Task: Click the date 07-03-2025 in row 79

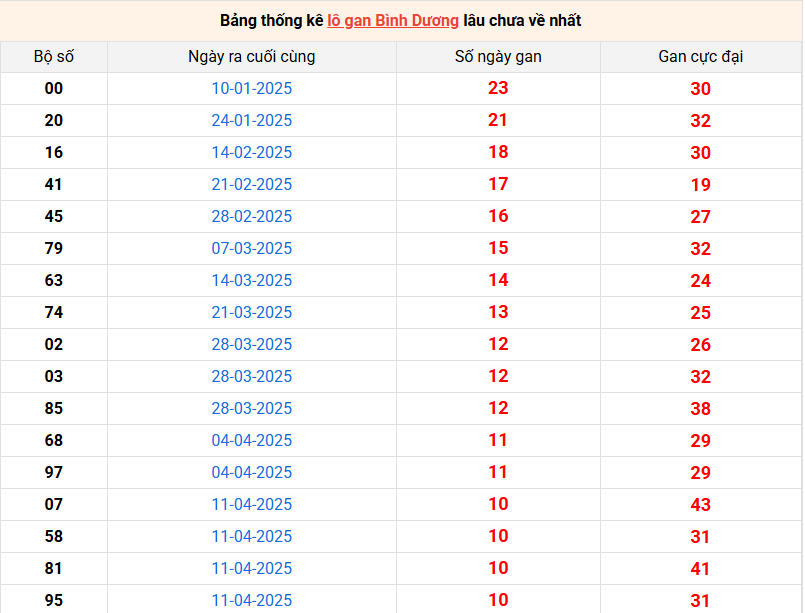Action: point(251,249)
